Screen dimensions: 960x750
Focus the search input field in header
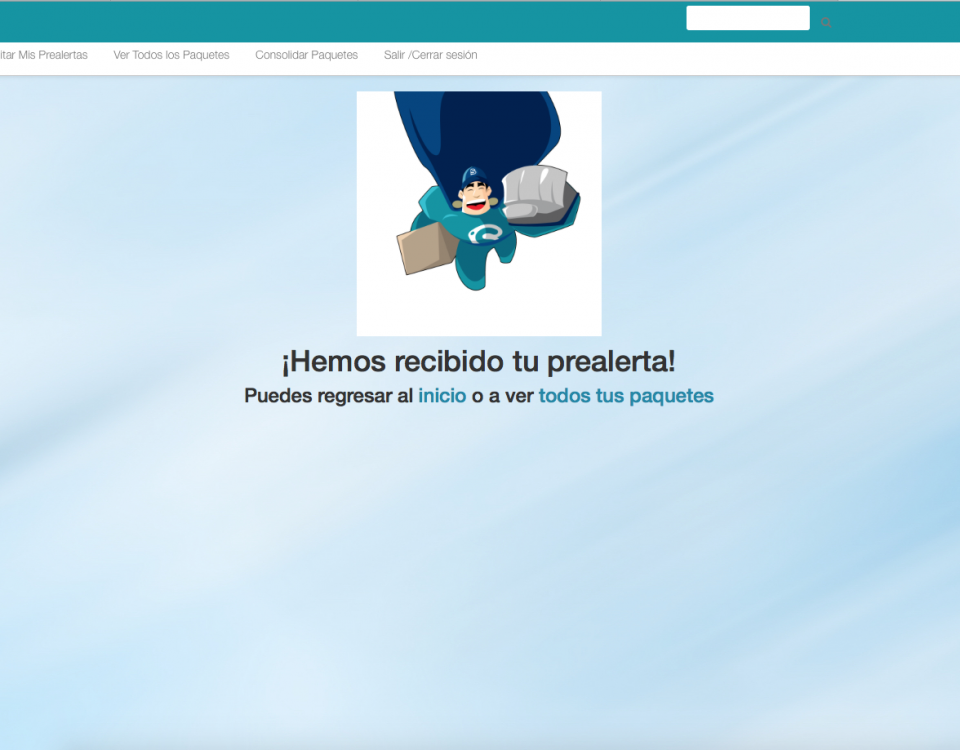(748, 18)
